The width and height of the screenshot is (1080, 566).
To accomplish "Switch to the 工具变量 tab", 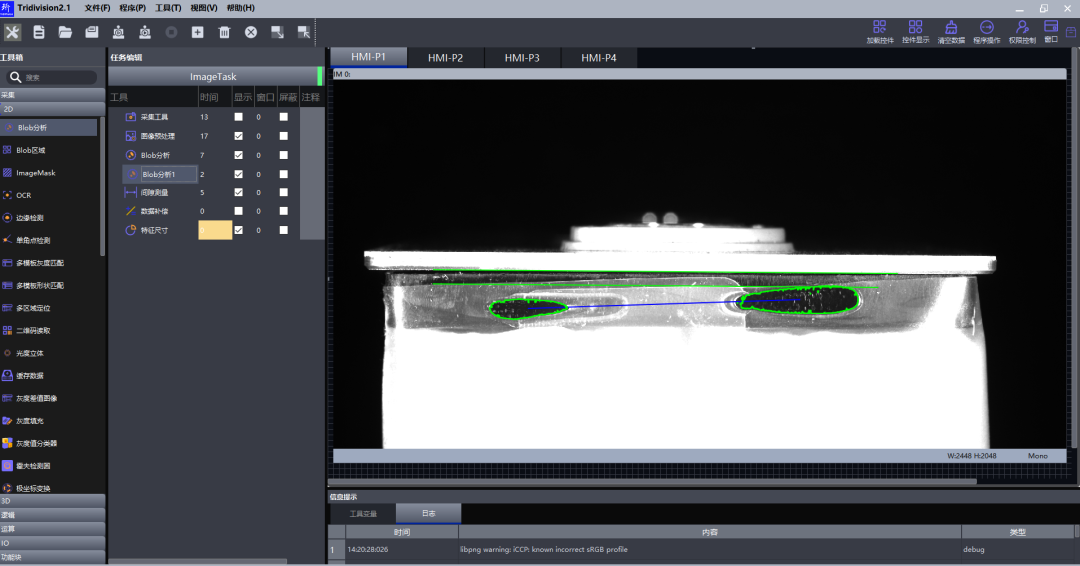I will point(362,513).
